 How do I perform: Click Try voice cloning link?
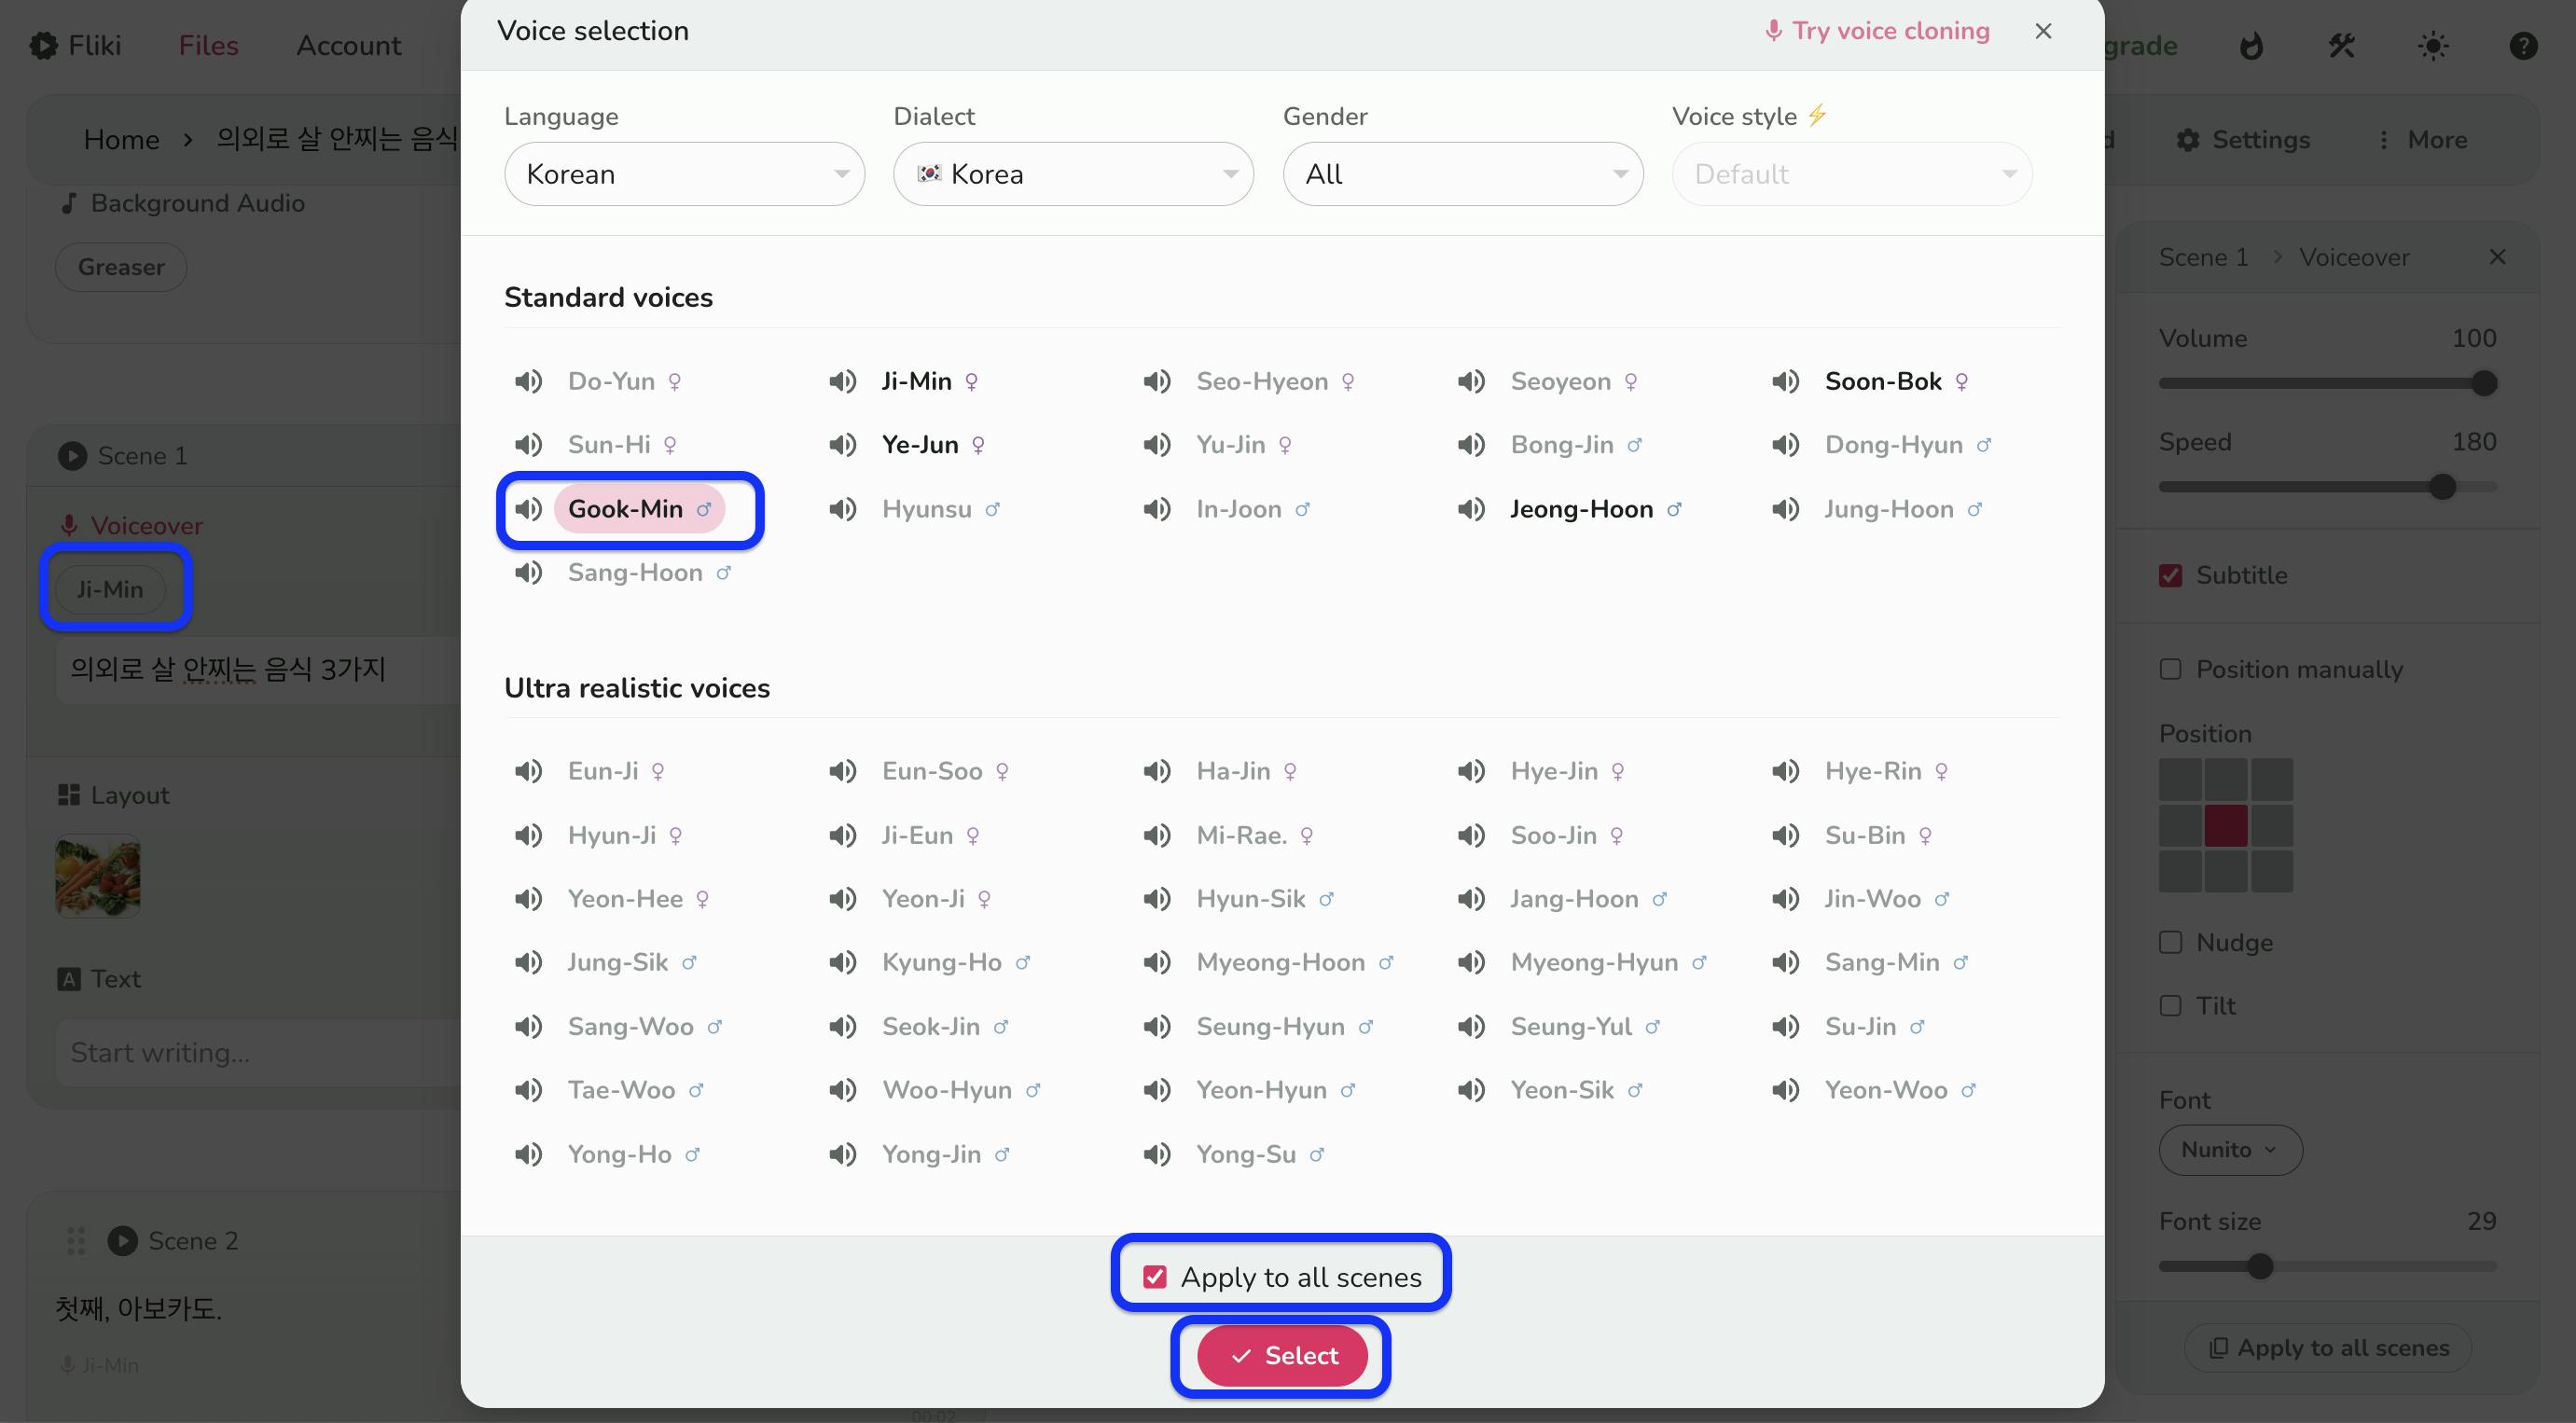[x=1877, y=31]
